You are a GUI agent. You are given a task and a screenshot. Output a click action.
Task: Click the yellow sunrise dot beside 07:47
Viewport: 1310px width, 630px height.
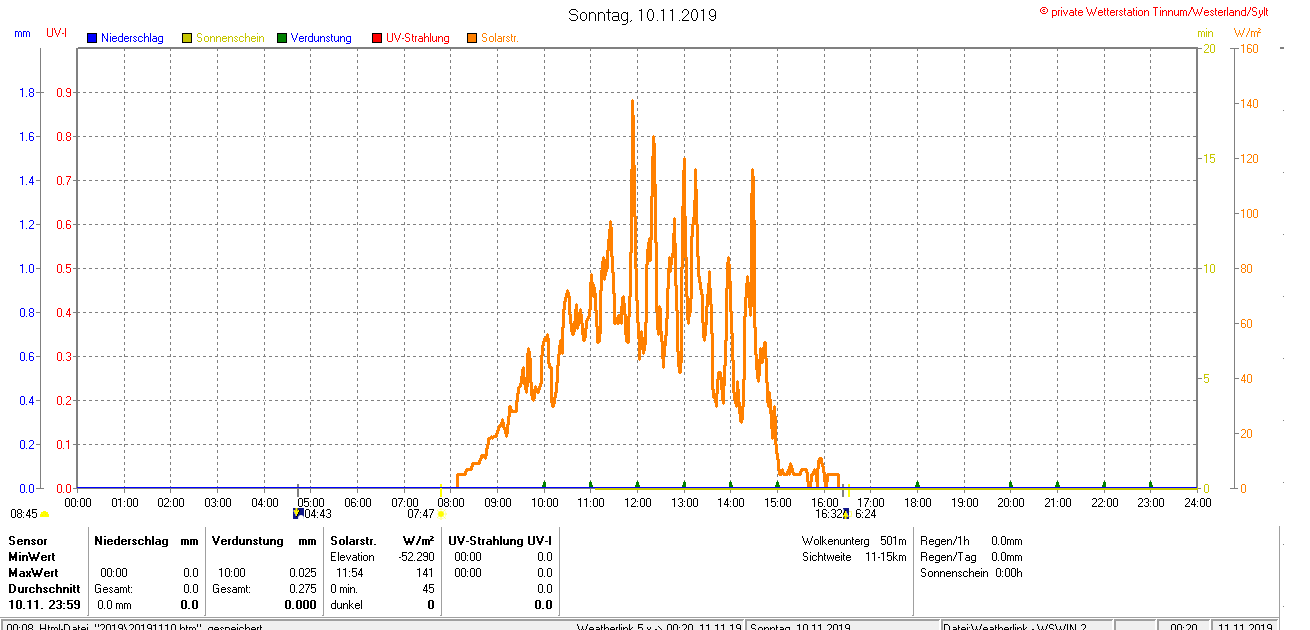(441, 514)
